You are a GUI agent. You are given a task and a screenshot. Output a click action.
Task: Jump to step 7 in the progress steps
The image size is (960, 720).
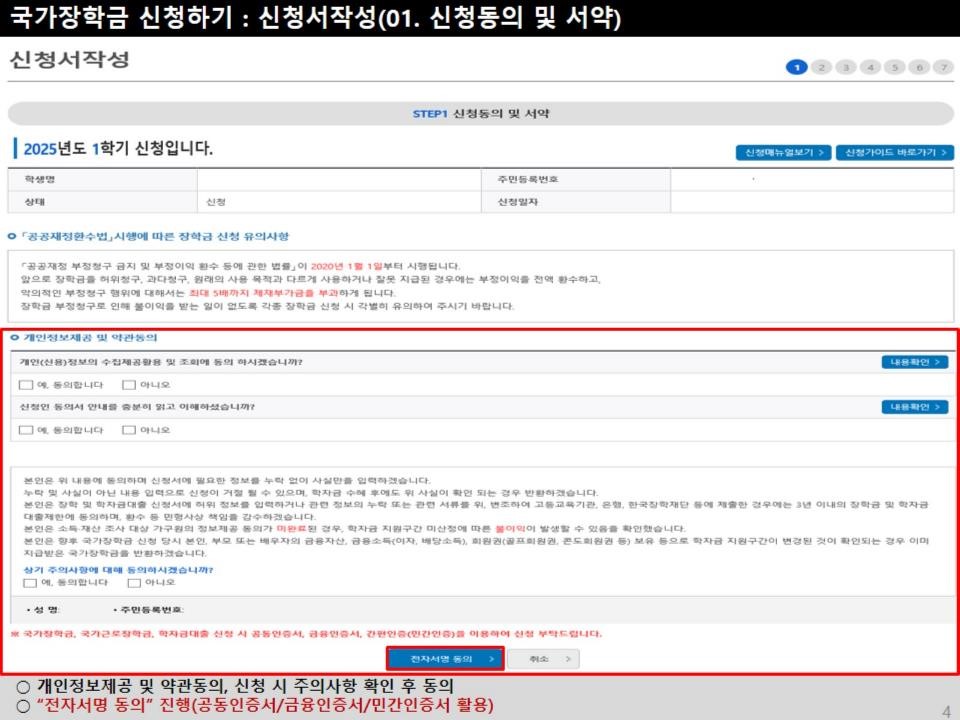coord(945,64)
